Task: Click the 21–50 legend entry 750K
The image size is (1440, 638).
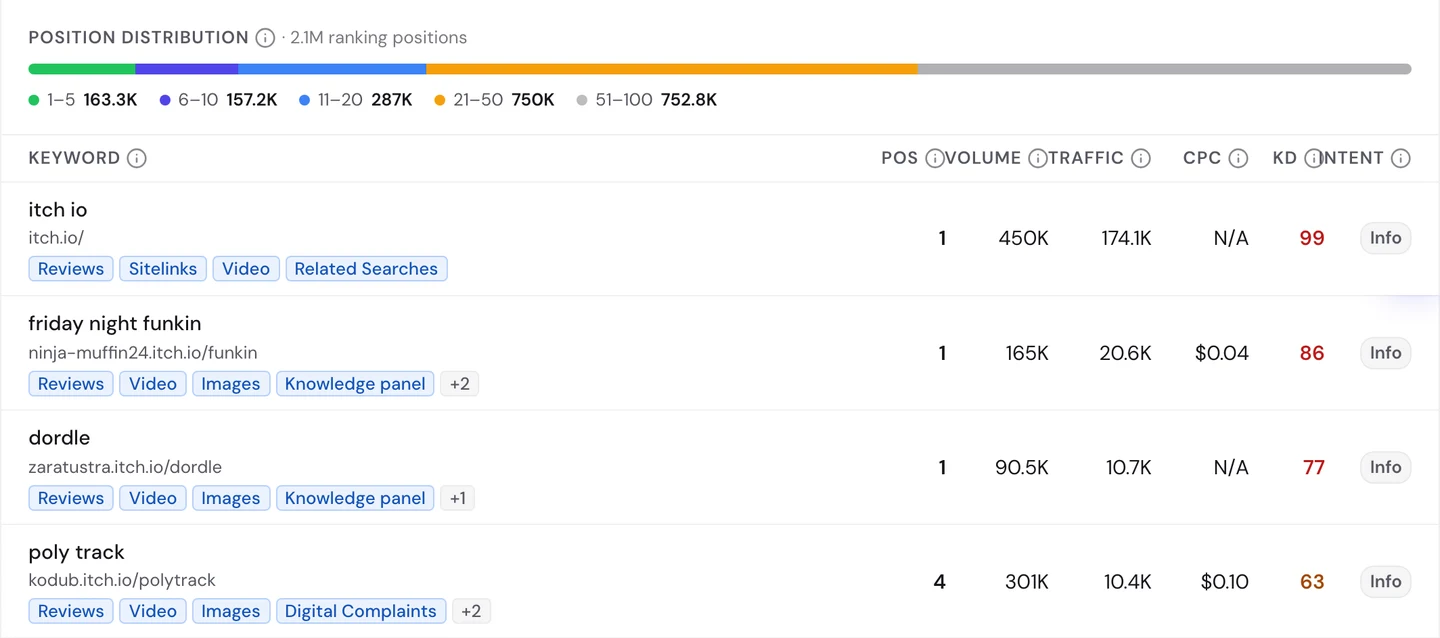Action: coord(494,100)
